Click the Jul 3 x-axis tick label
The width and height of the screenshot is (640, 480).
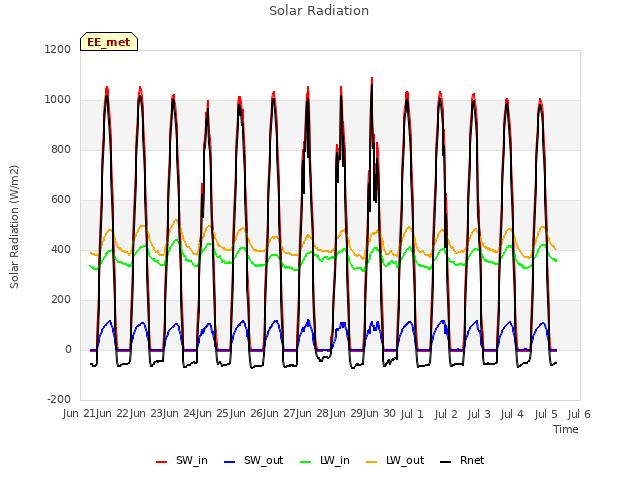pos(479,414)
